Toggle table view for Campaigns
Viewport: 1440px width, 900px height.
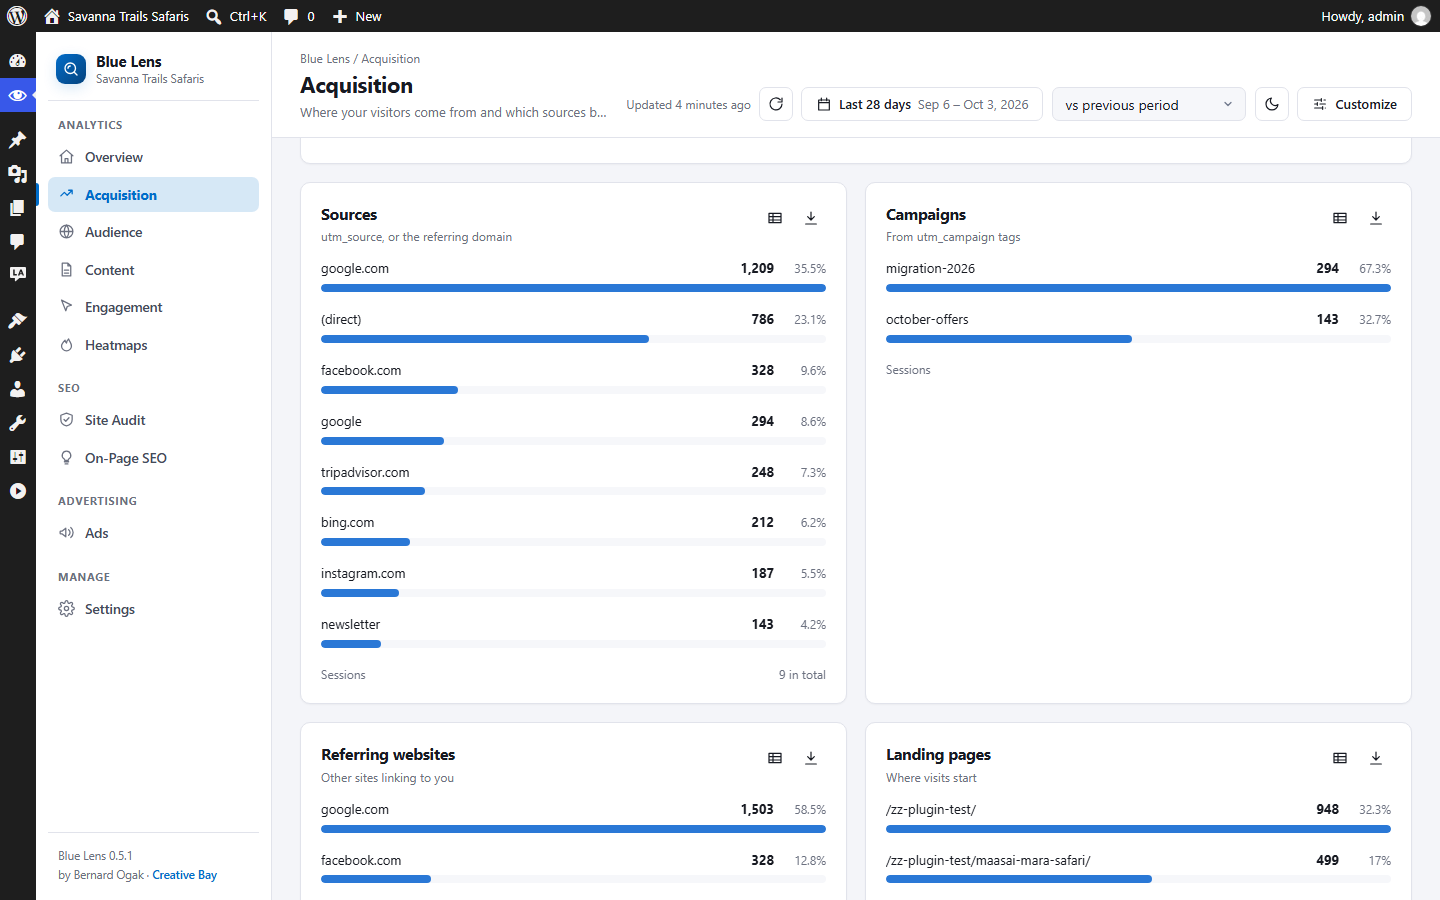tap(1340, 218)
